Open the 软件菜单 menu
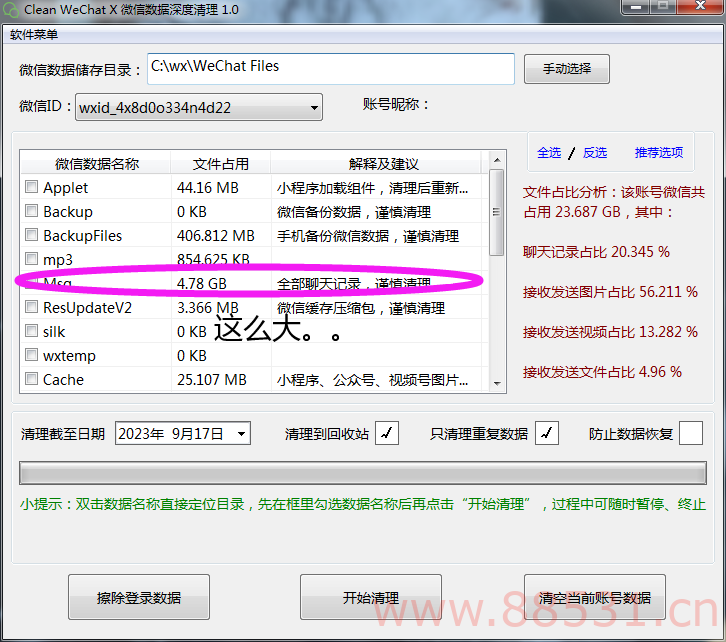The height and width of the screenshot is (642, 726). pos(34,35)
